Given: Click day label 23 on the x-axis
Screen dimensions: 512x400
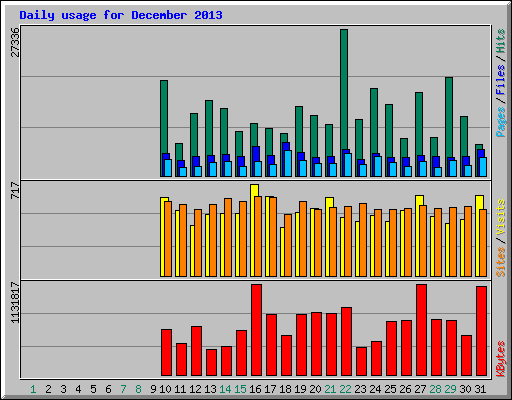Looking at the screenshot, I should click(x=360, y=389).
